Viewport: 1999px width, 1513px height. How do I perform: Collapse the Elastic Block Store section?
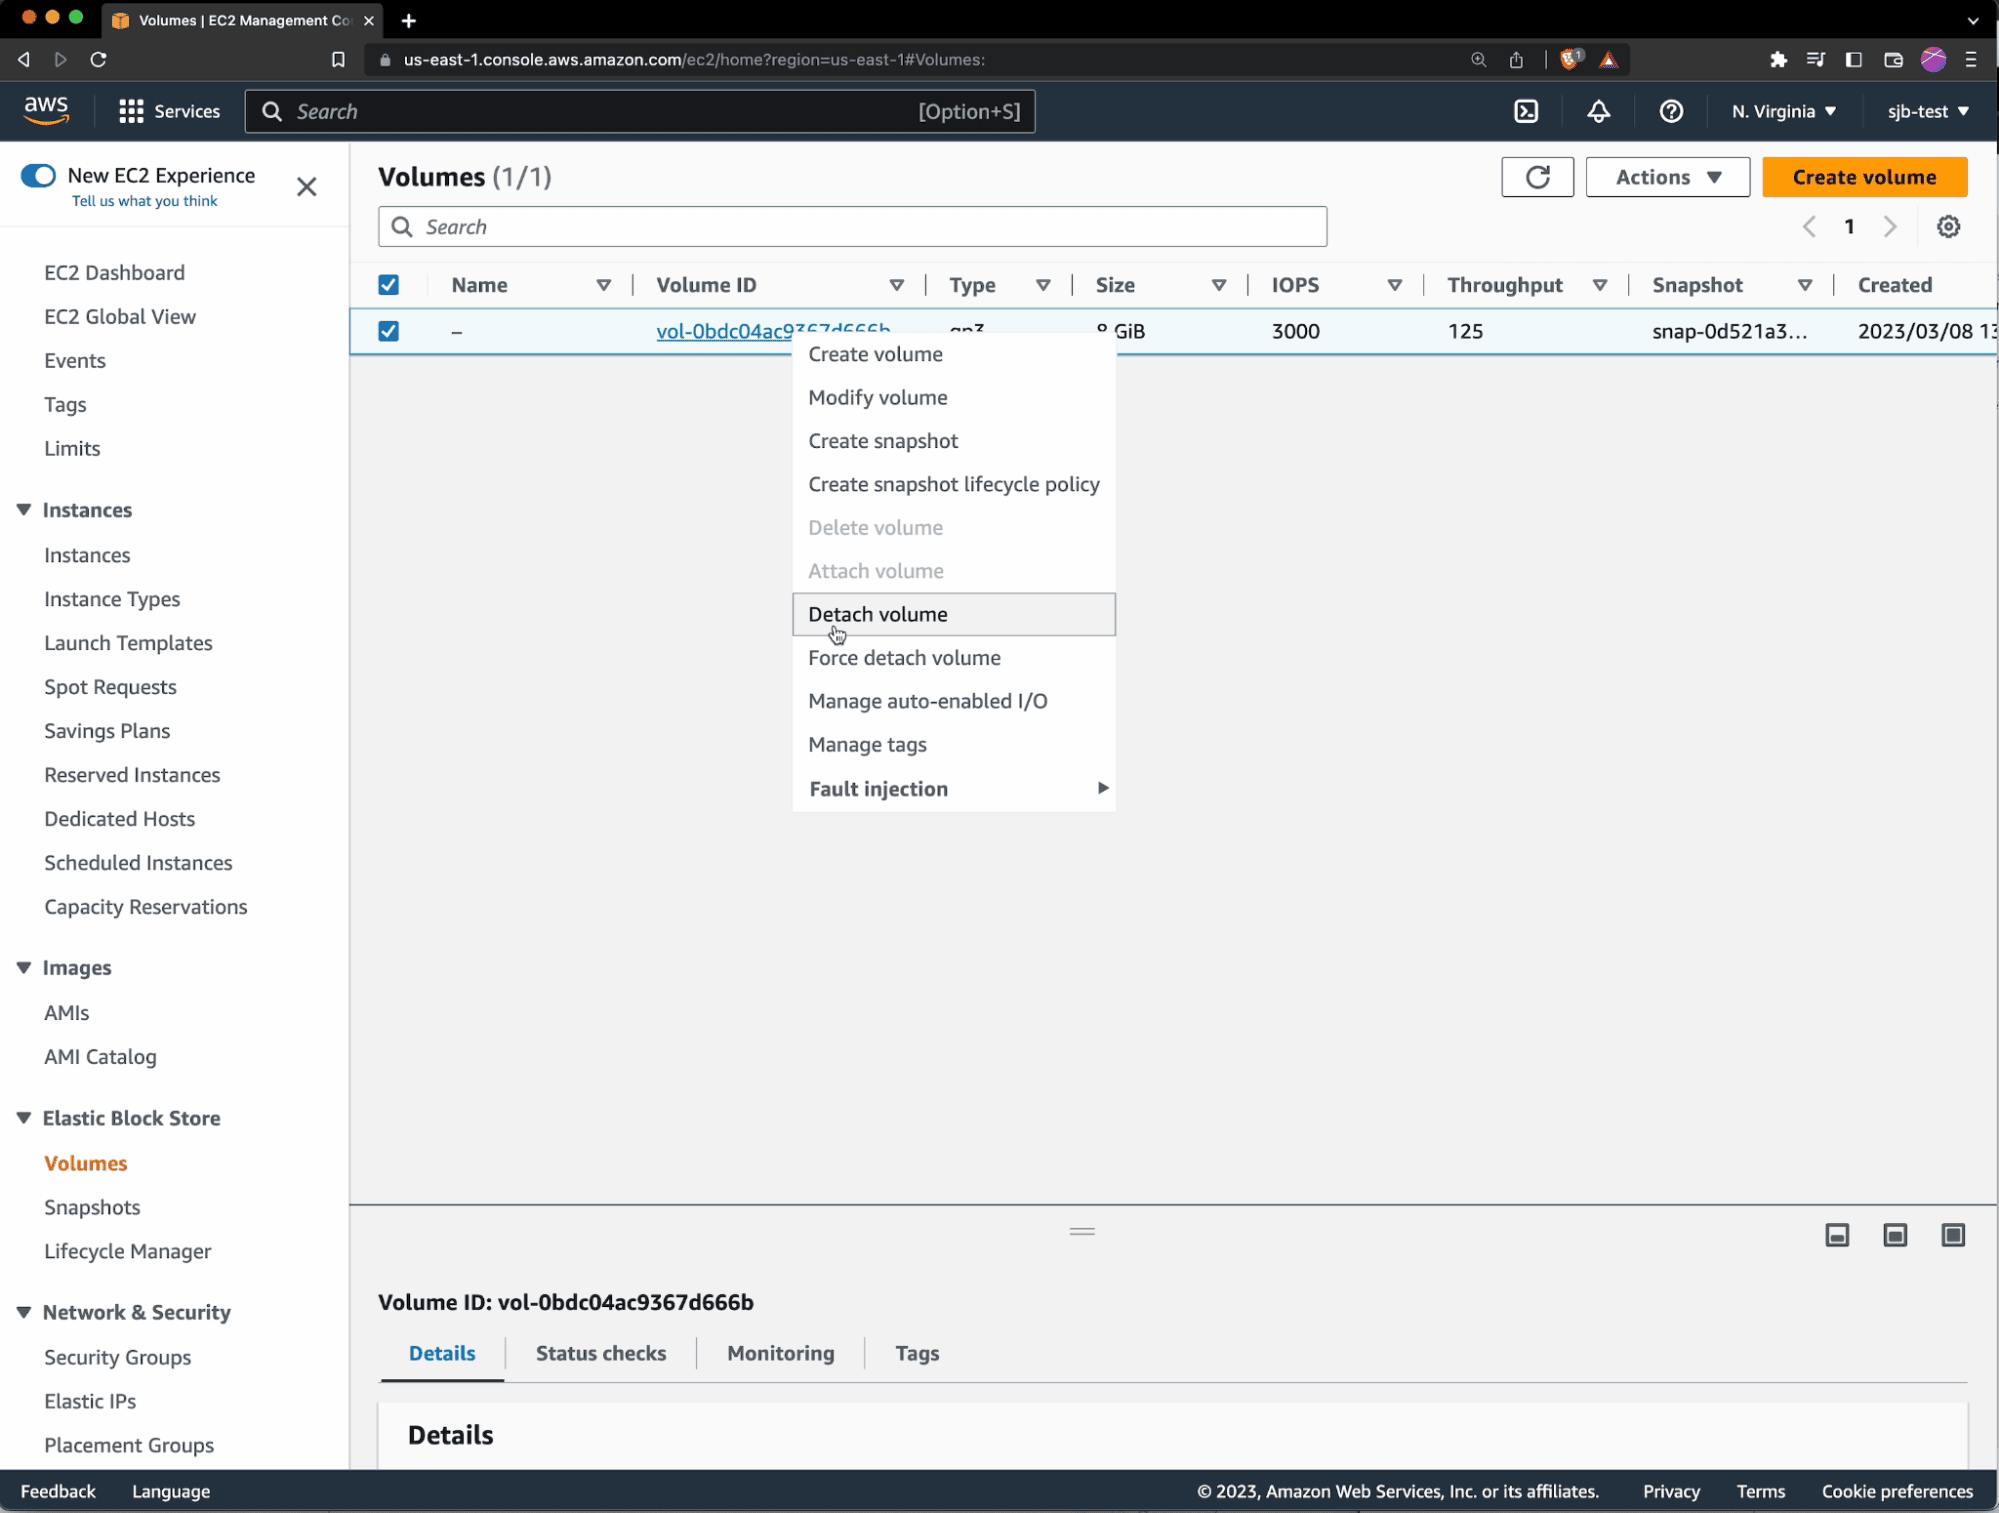click(x=24, y=1118)
